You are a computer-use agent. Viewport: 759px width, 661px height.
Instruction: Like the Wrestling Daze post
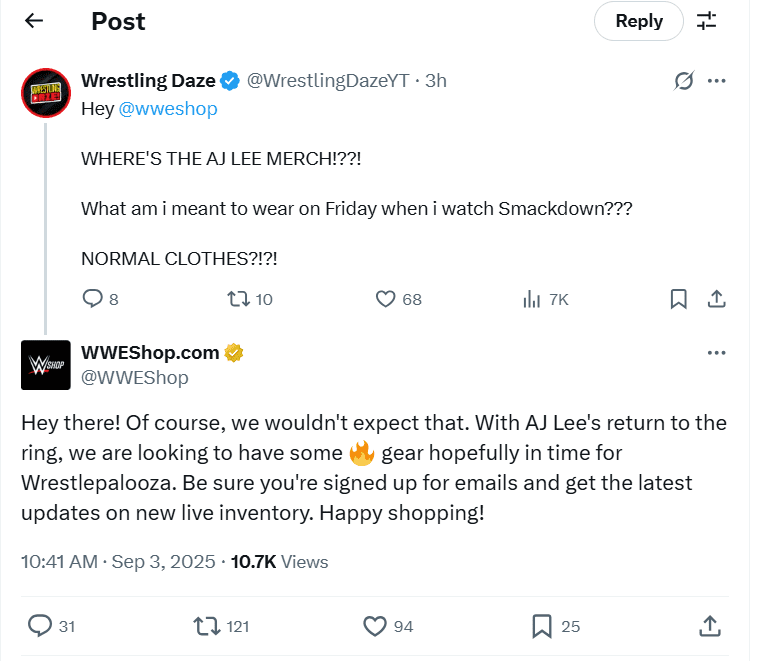386,298
